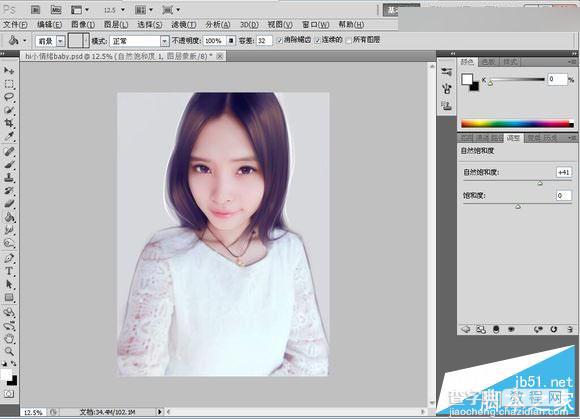
Task: Toggle the 连续的 contiguous checkbox
Action: [317, 40]
